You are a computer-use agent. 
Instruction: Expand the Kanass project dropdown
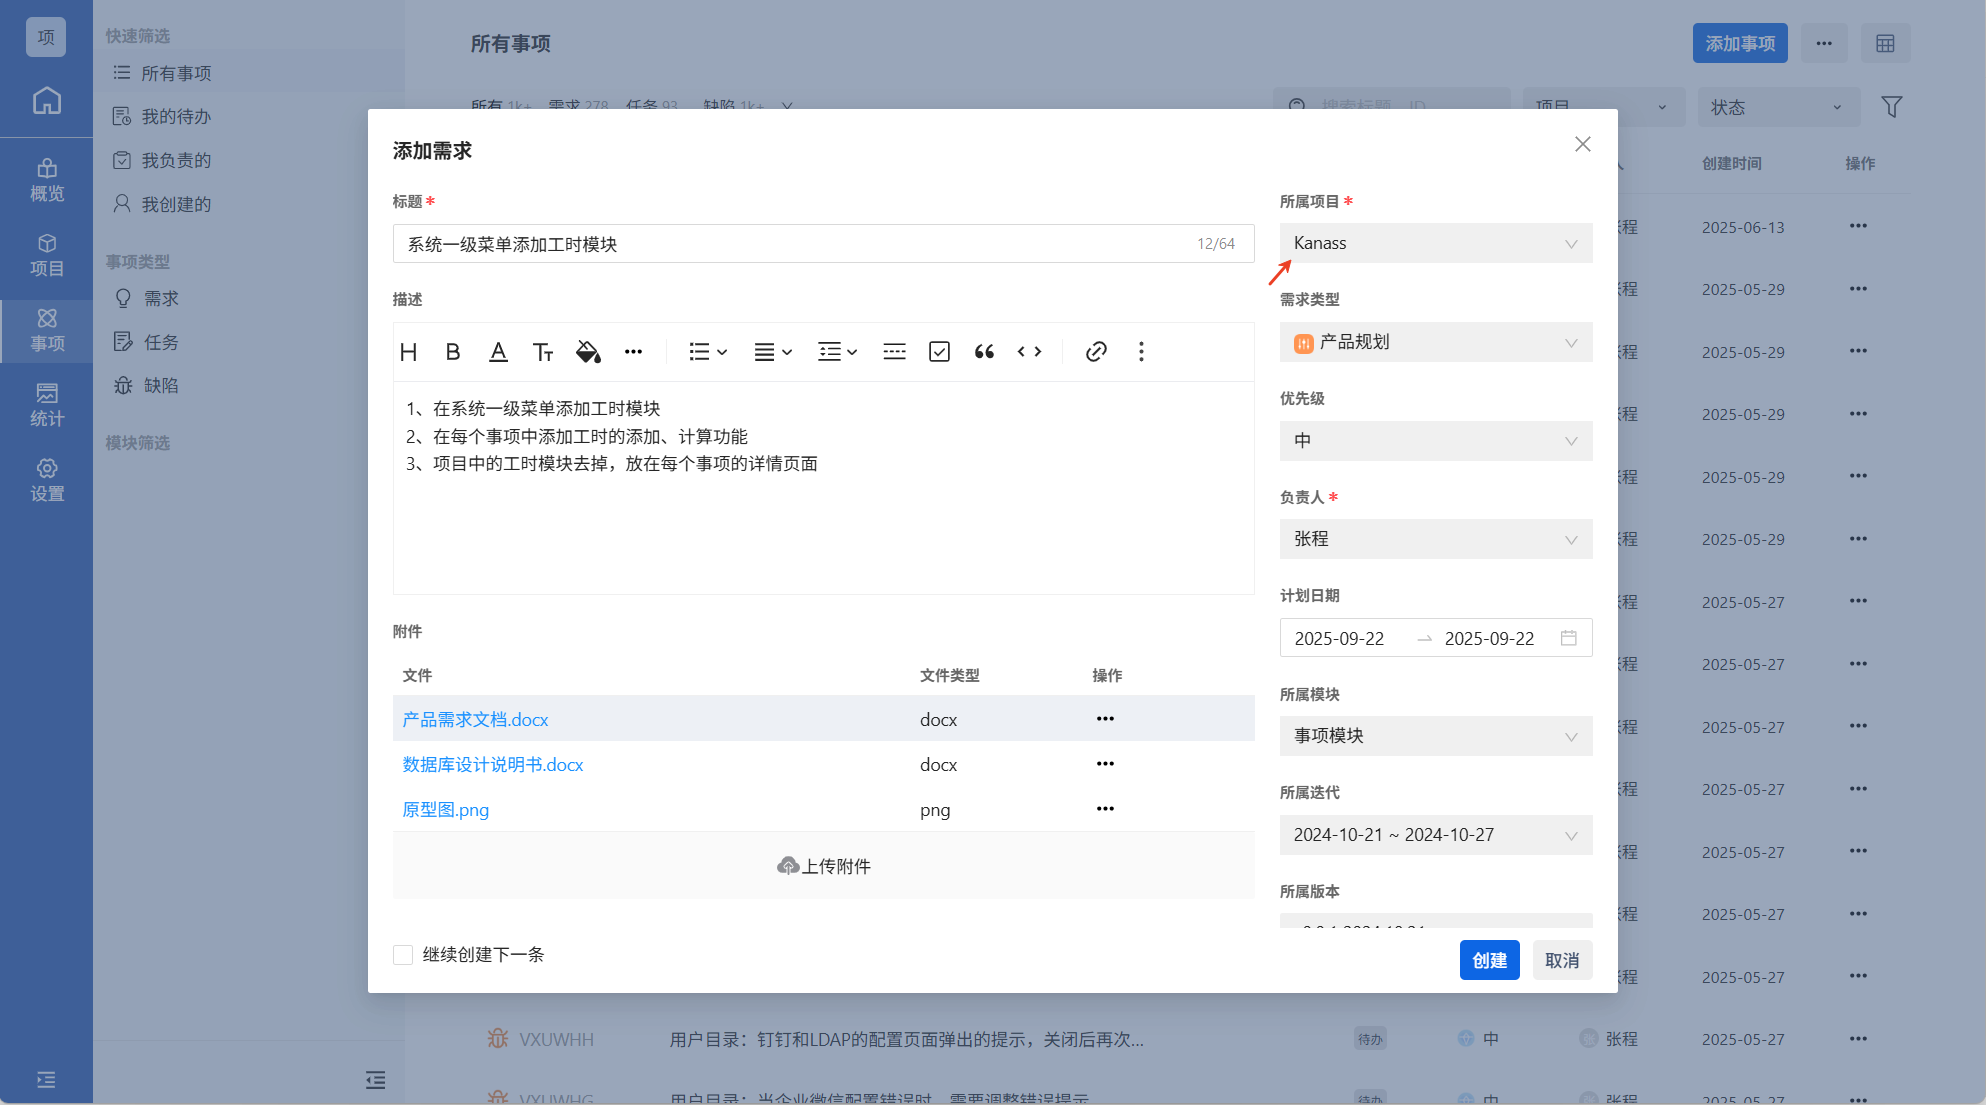point(1435,243)
